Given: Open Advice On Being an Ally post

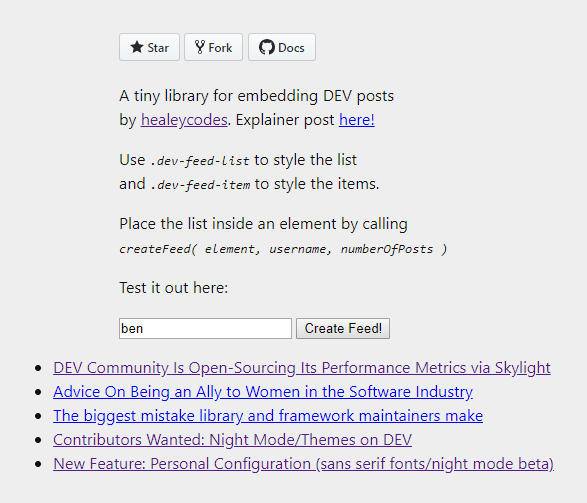Looking at the screenshot, I should [x=263, y=392].
